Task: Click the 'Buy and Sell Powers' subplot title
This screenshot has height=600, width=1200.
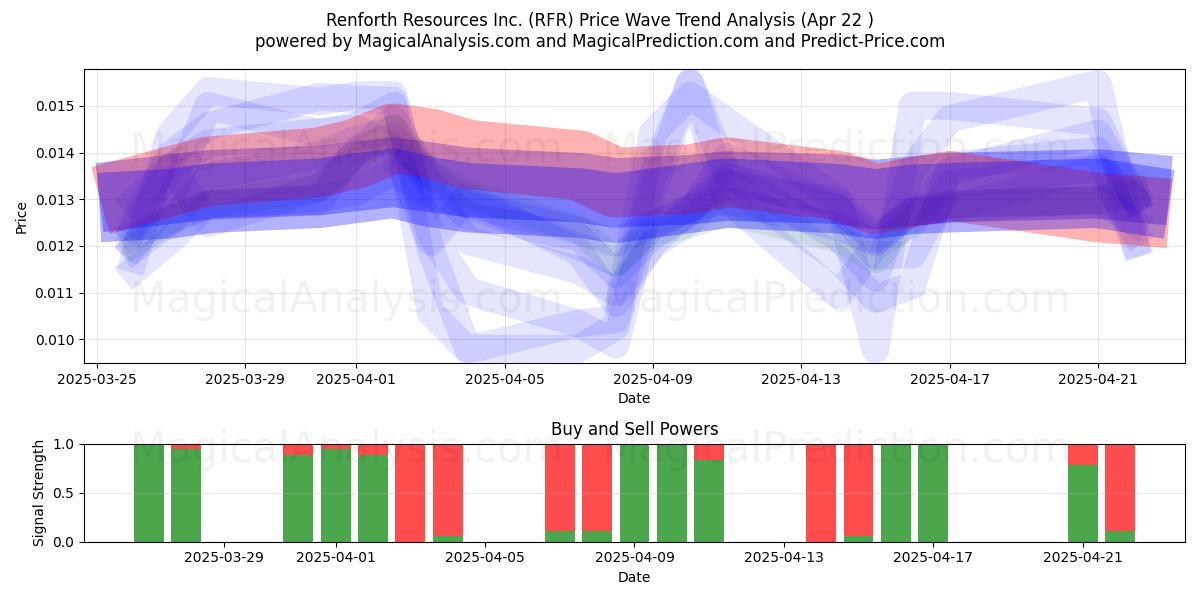Action: (x=634, y=429)
